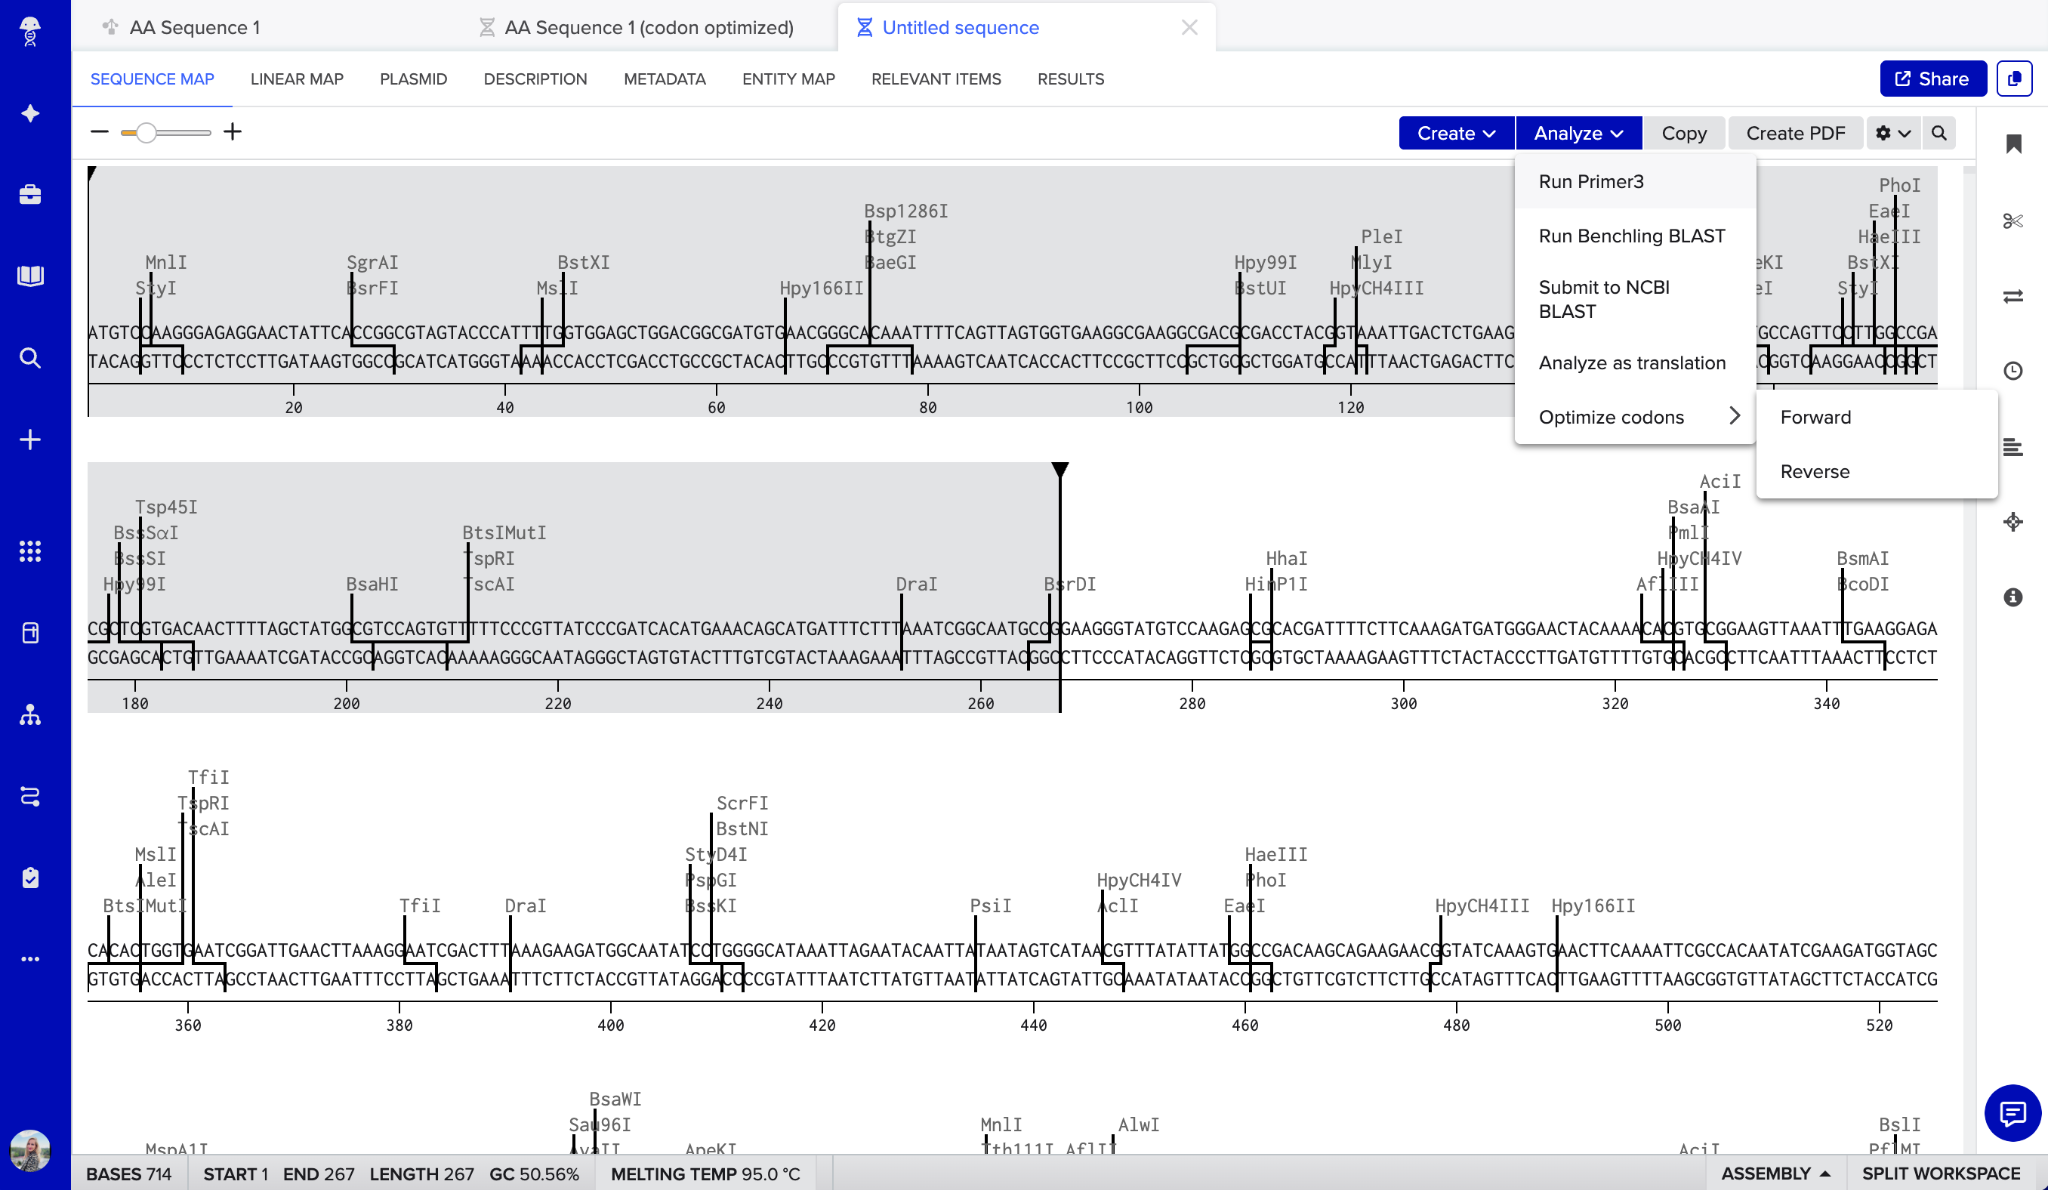Choose Run Benchling BLAST menu item

(x=1631, y=236)
